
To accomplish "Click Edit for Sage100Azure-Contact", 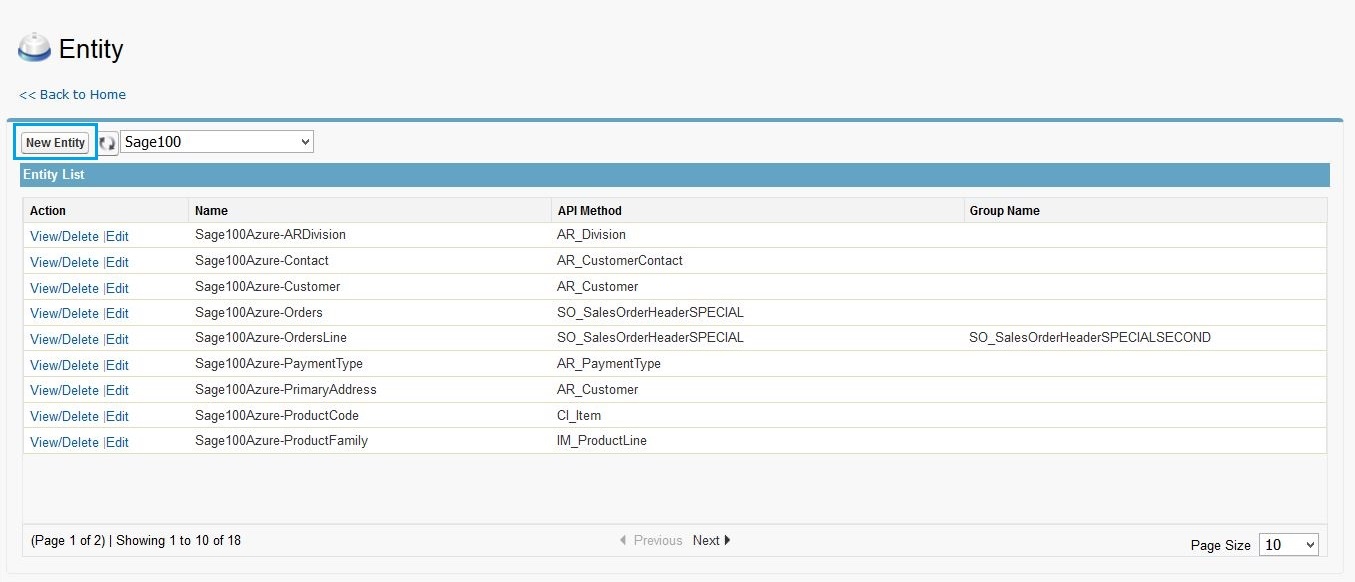I will 118,262.
